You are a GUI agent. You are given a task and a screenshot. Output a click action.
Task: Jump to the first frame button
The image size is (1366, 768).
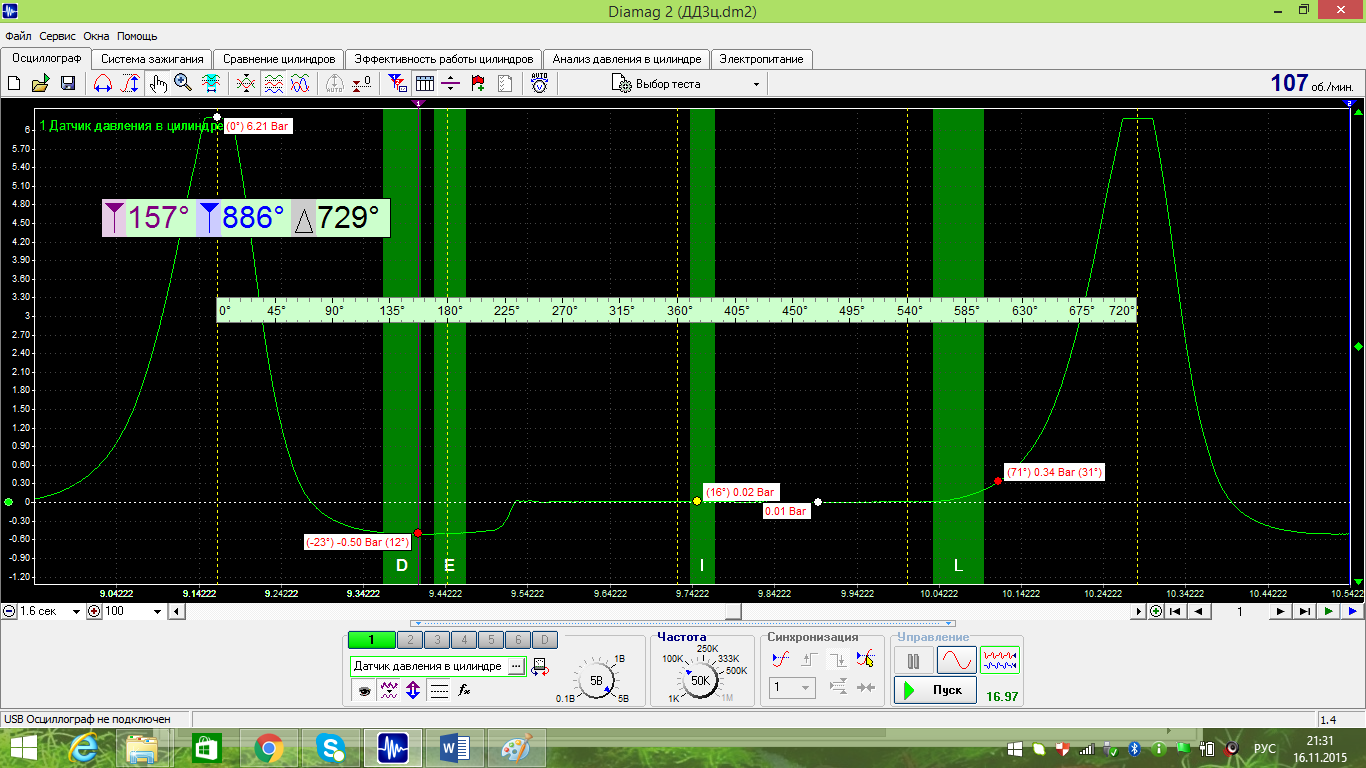(x=1176, y=611)
